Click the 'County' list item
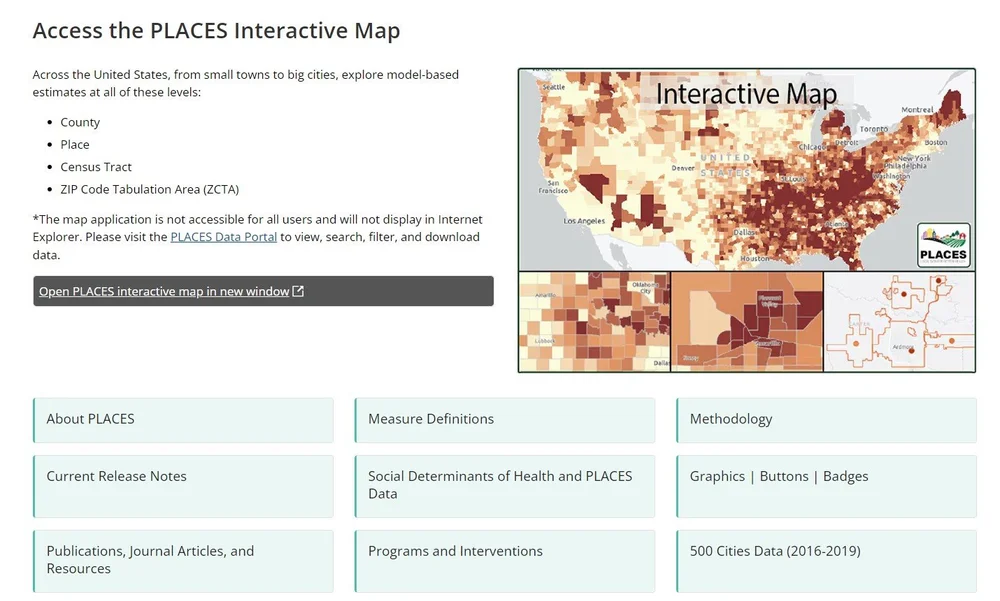 tap(80, 122)
